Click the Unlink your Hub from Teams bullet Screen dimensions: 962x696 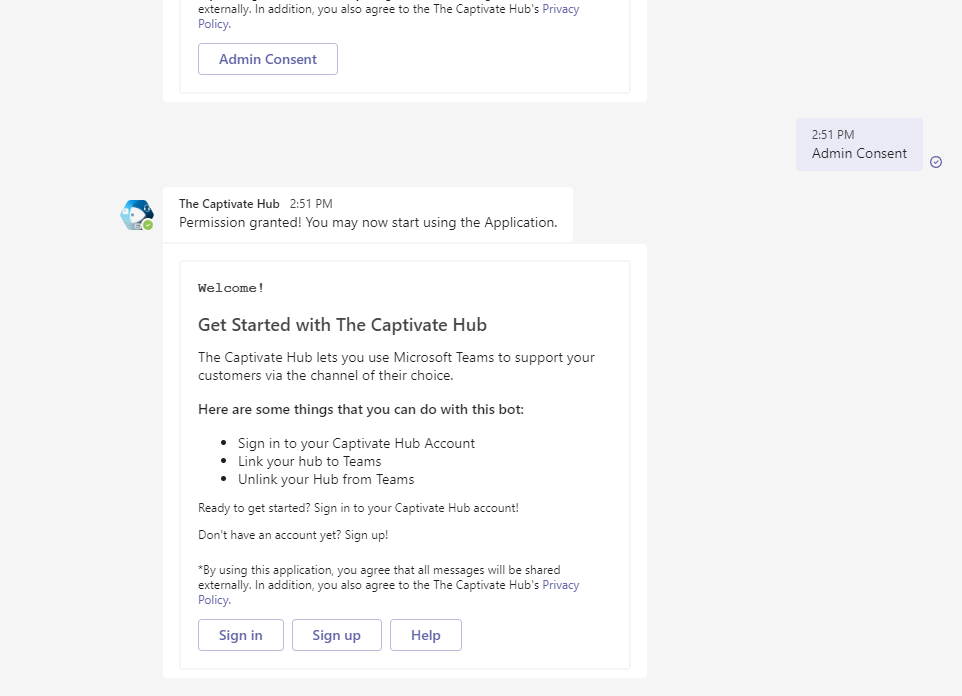[325, 479]
